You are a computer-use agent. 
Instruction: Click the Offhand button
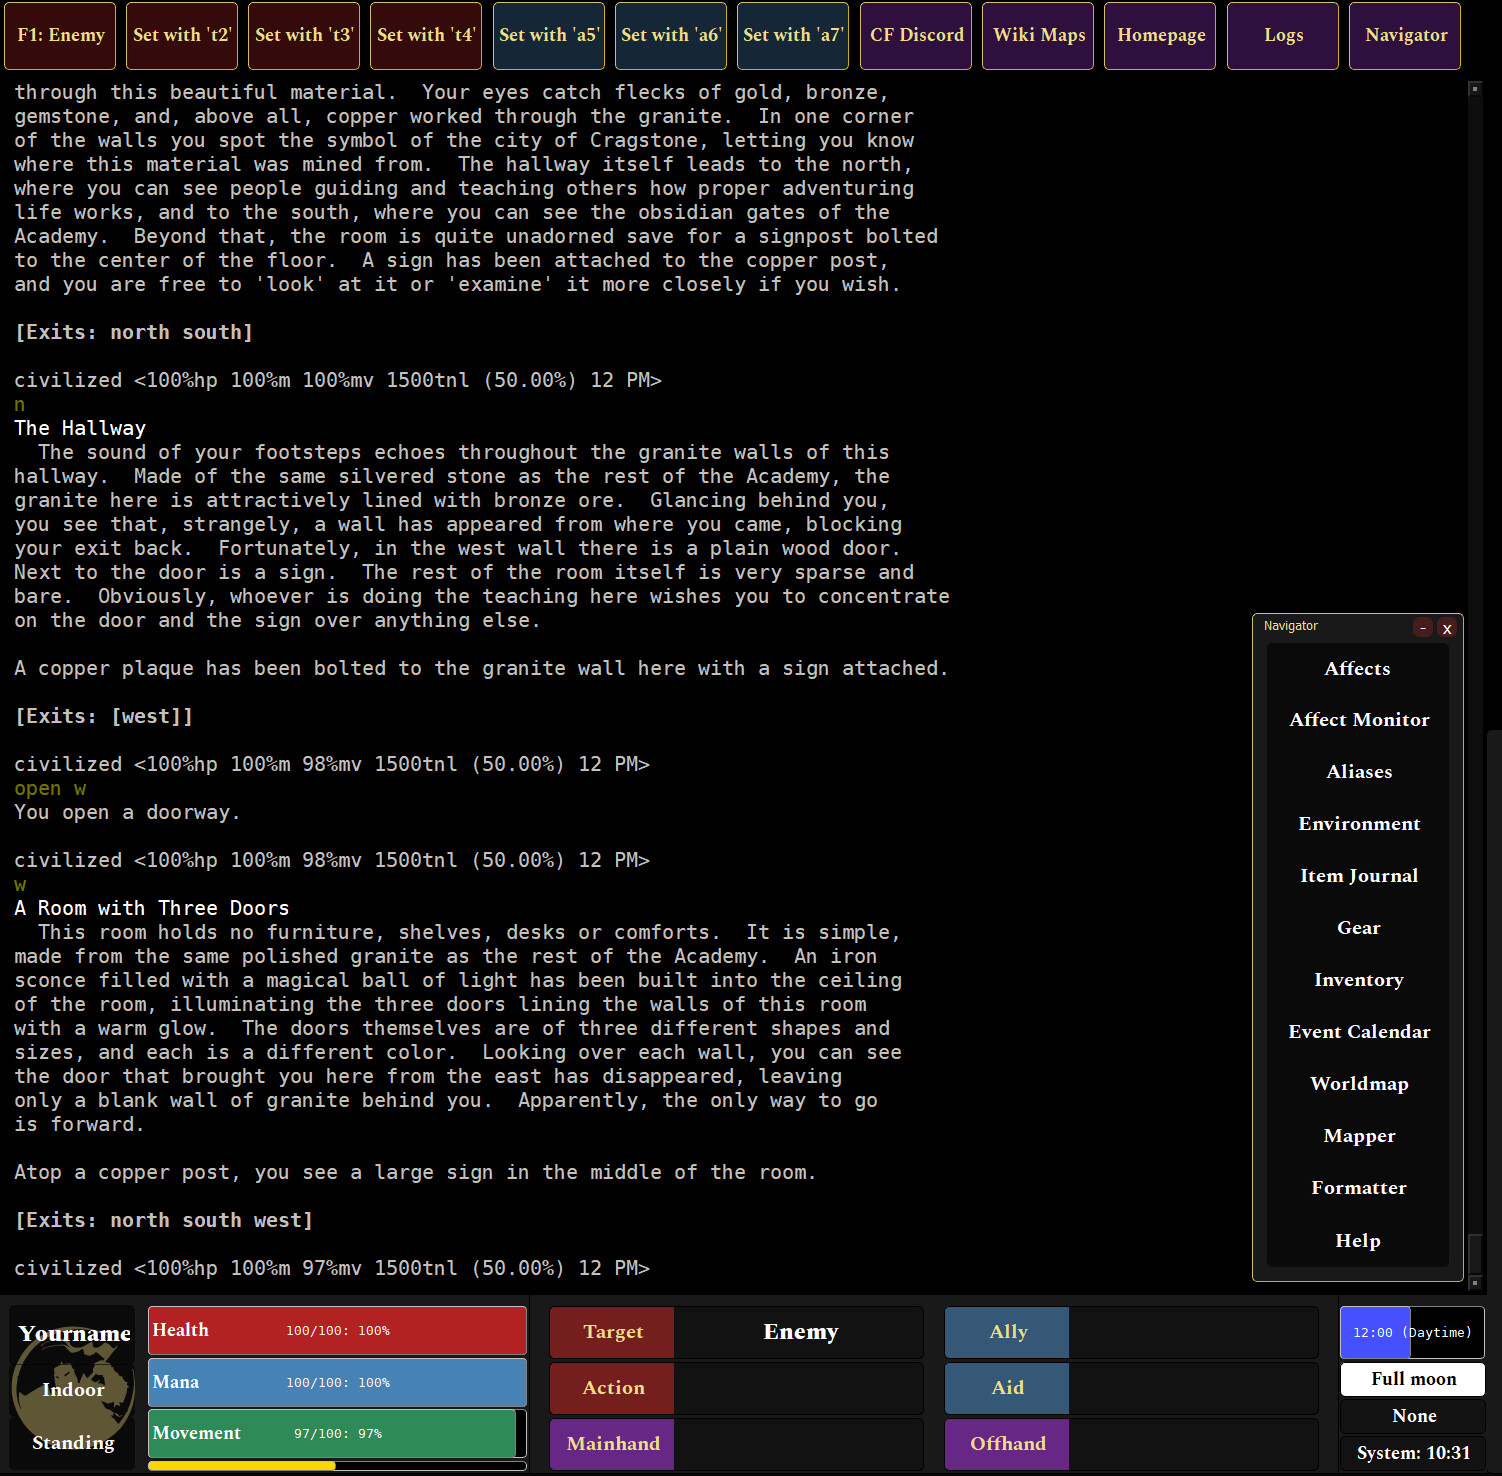pyautogui.click(x=1007, y=1444)
